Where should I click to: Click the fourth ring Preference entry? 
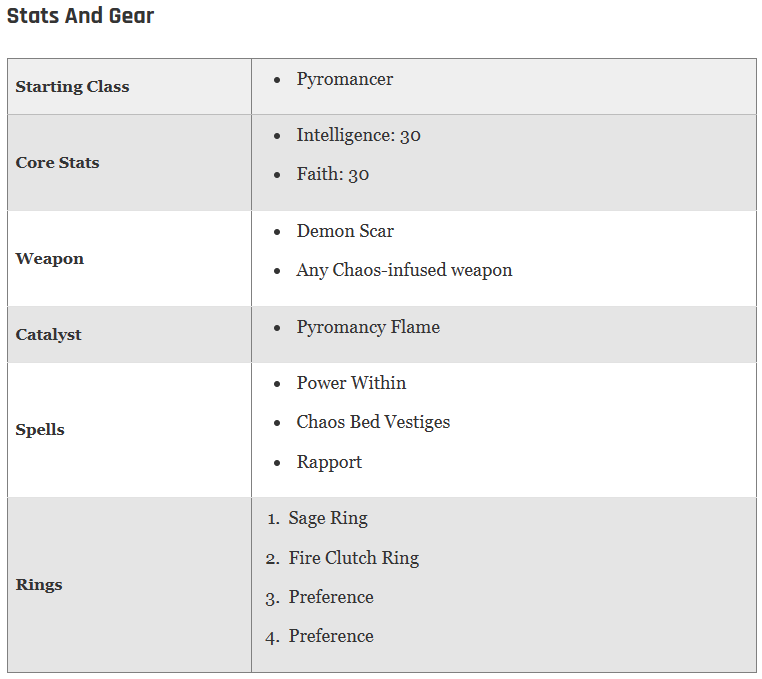pyautogui.click(x=331, y=636)
